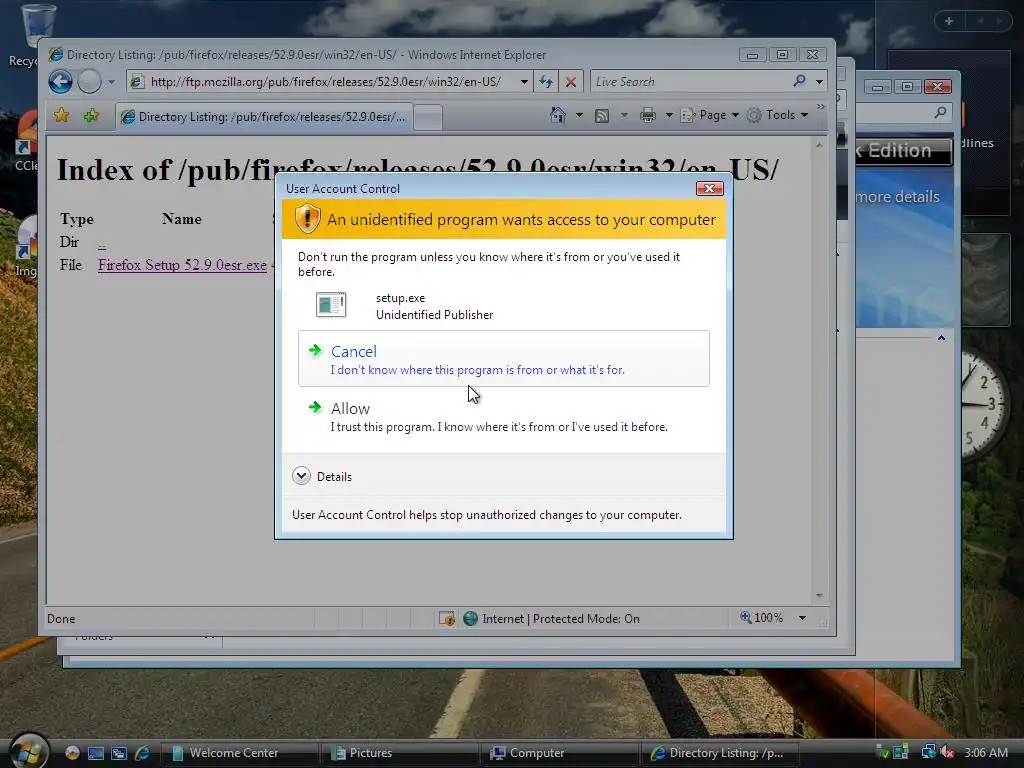Open the Favorites Center star icon

[61, 116]
